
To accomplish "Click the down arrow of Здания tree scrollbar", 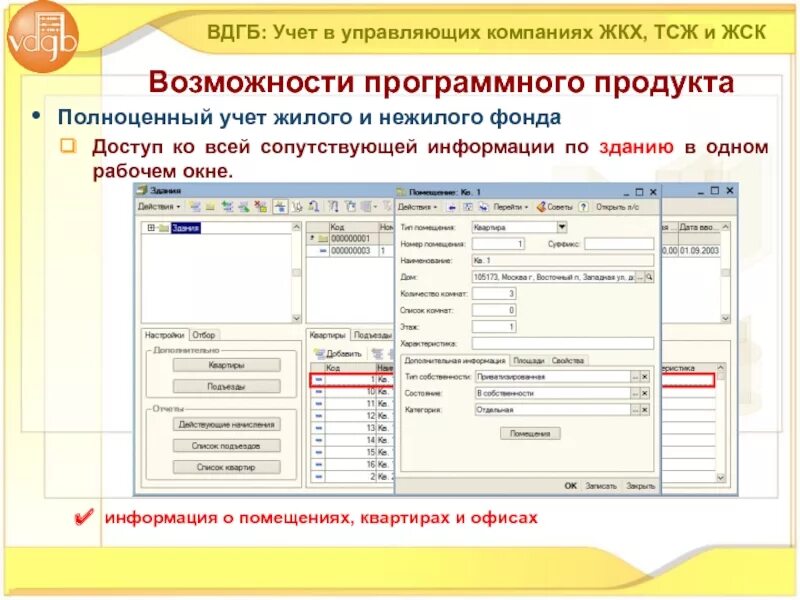I will coord(296,318).
